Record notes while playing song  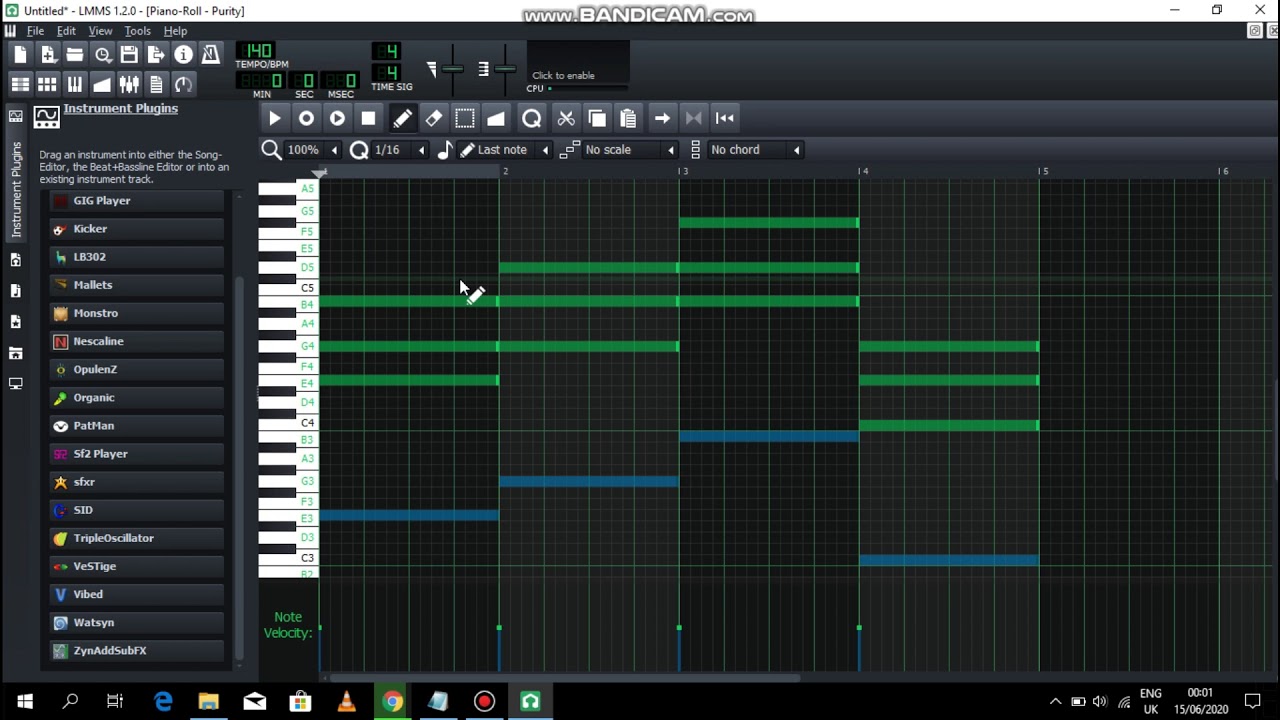pyautogui.click(x=337, y=118)
